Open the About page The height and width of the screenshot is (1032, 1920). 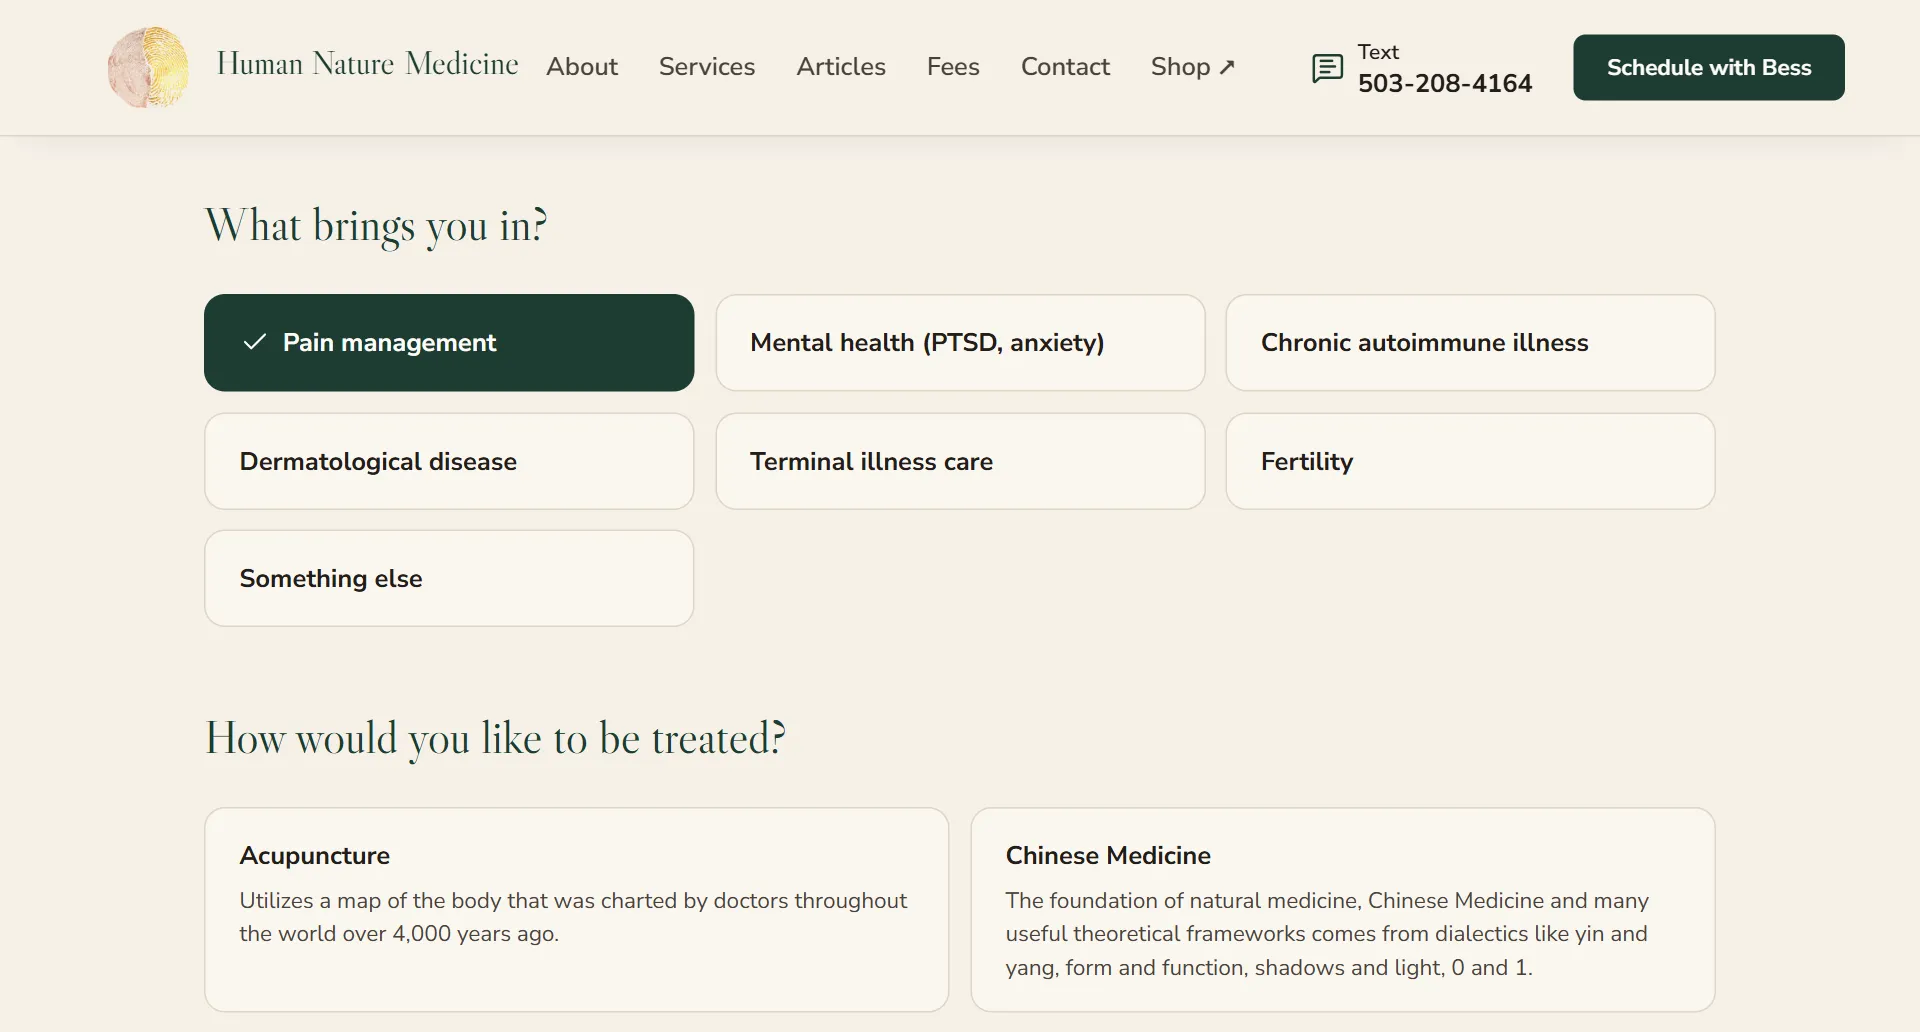click(x=582, y=67)
